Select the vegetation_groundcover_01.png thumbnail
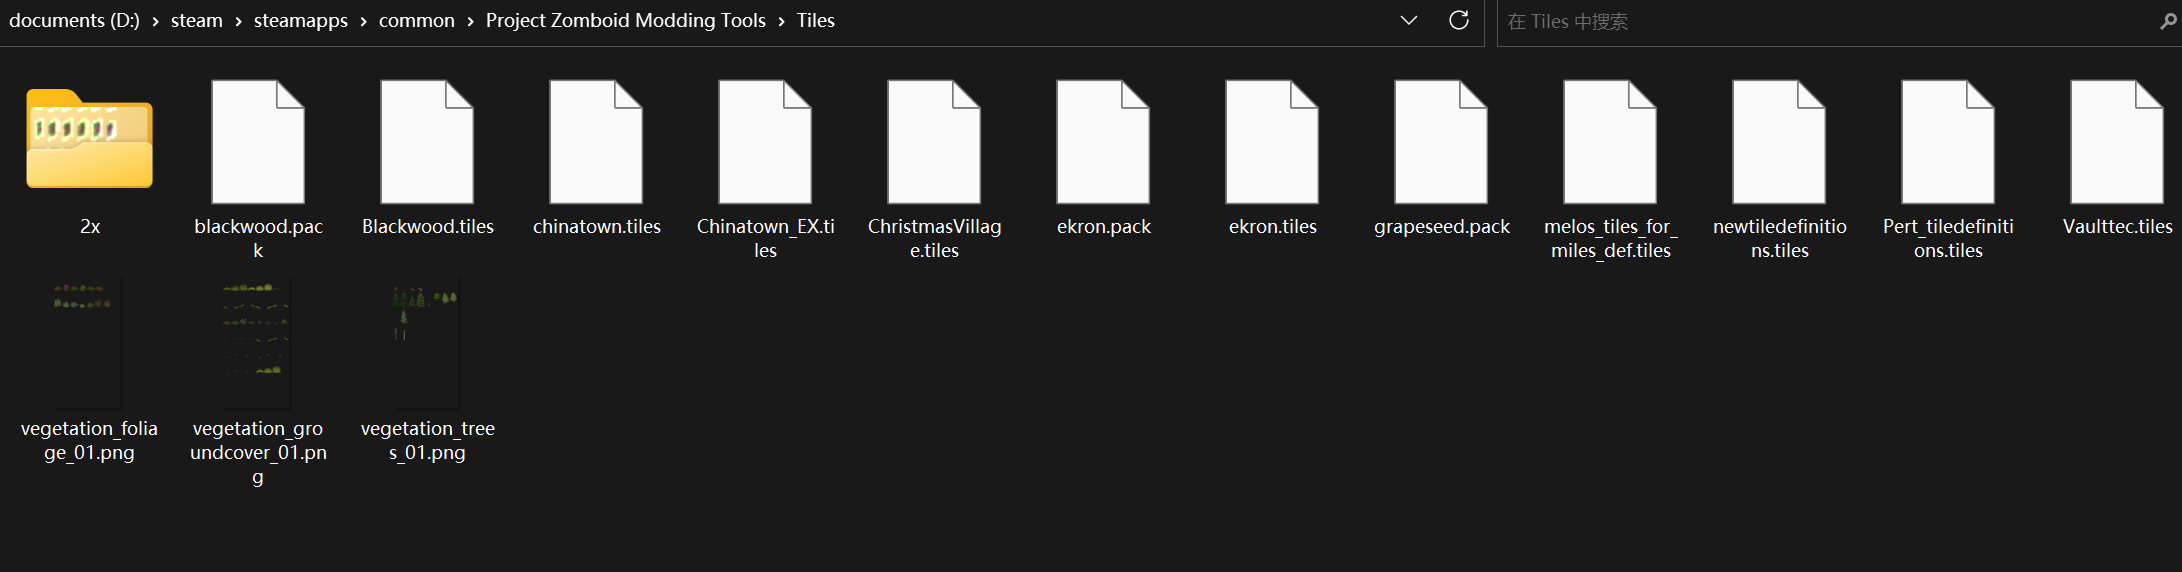This screenshot has width=2182, height=572. coord(257,343)
